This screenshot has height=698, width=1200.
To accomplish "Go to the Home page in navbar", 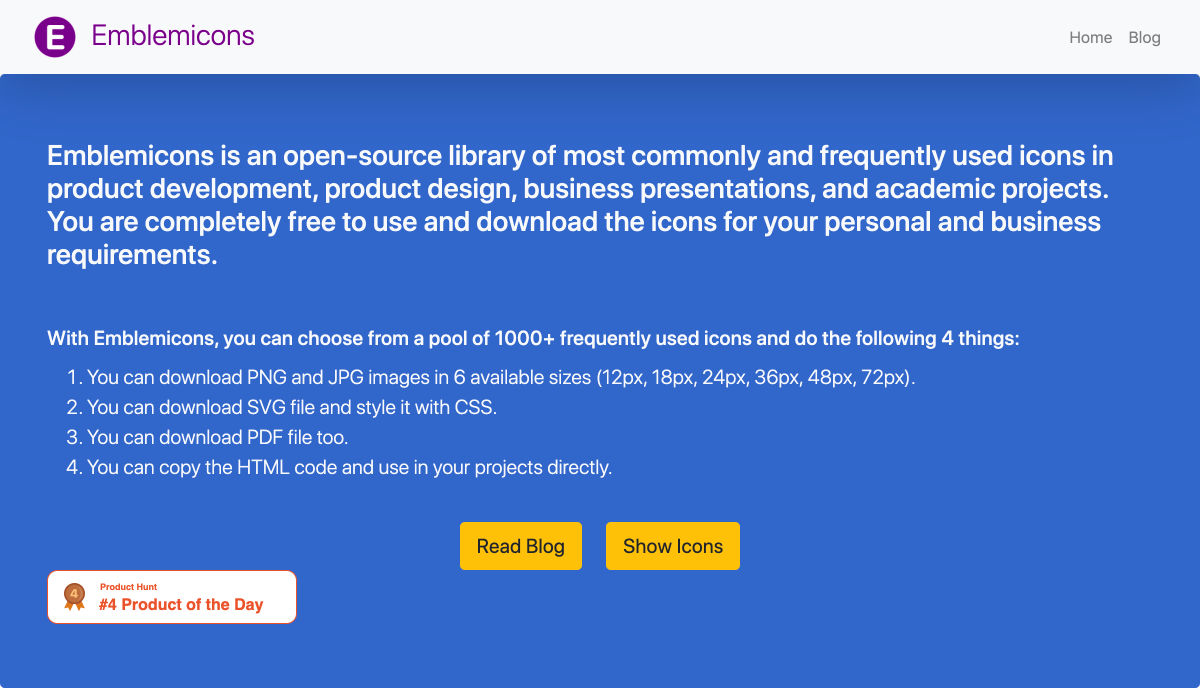I will [1090, 37].
